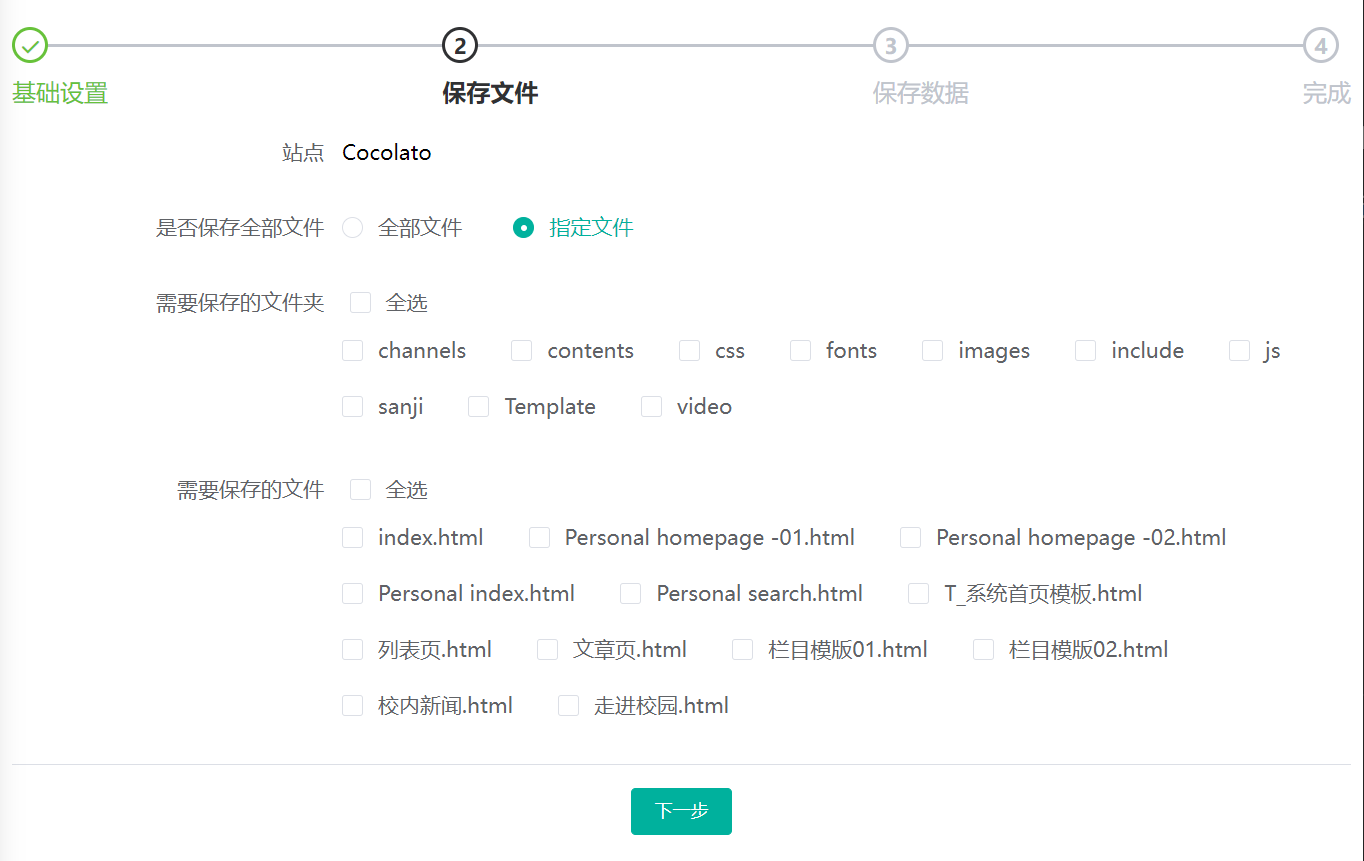Click the step 4 circle icon

pos(1322,45)
